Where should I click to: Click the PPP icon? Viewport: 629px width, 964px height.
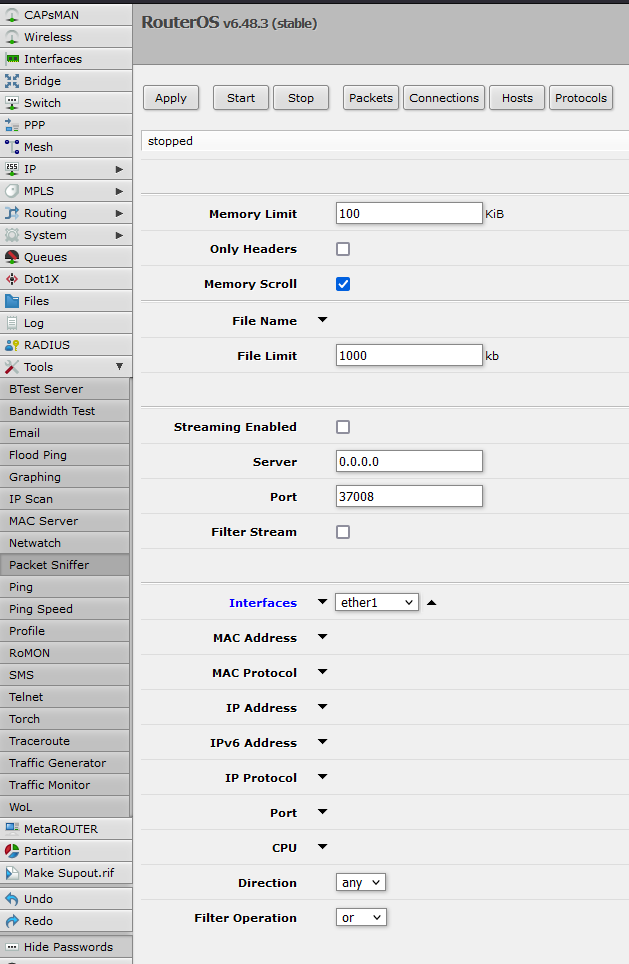tap(12, 125)
